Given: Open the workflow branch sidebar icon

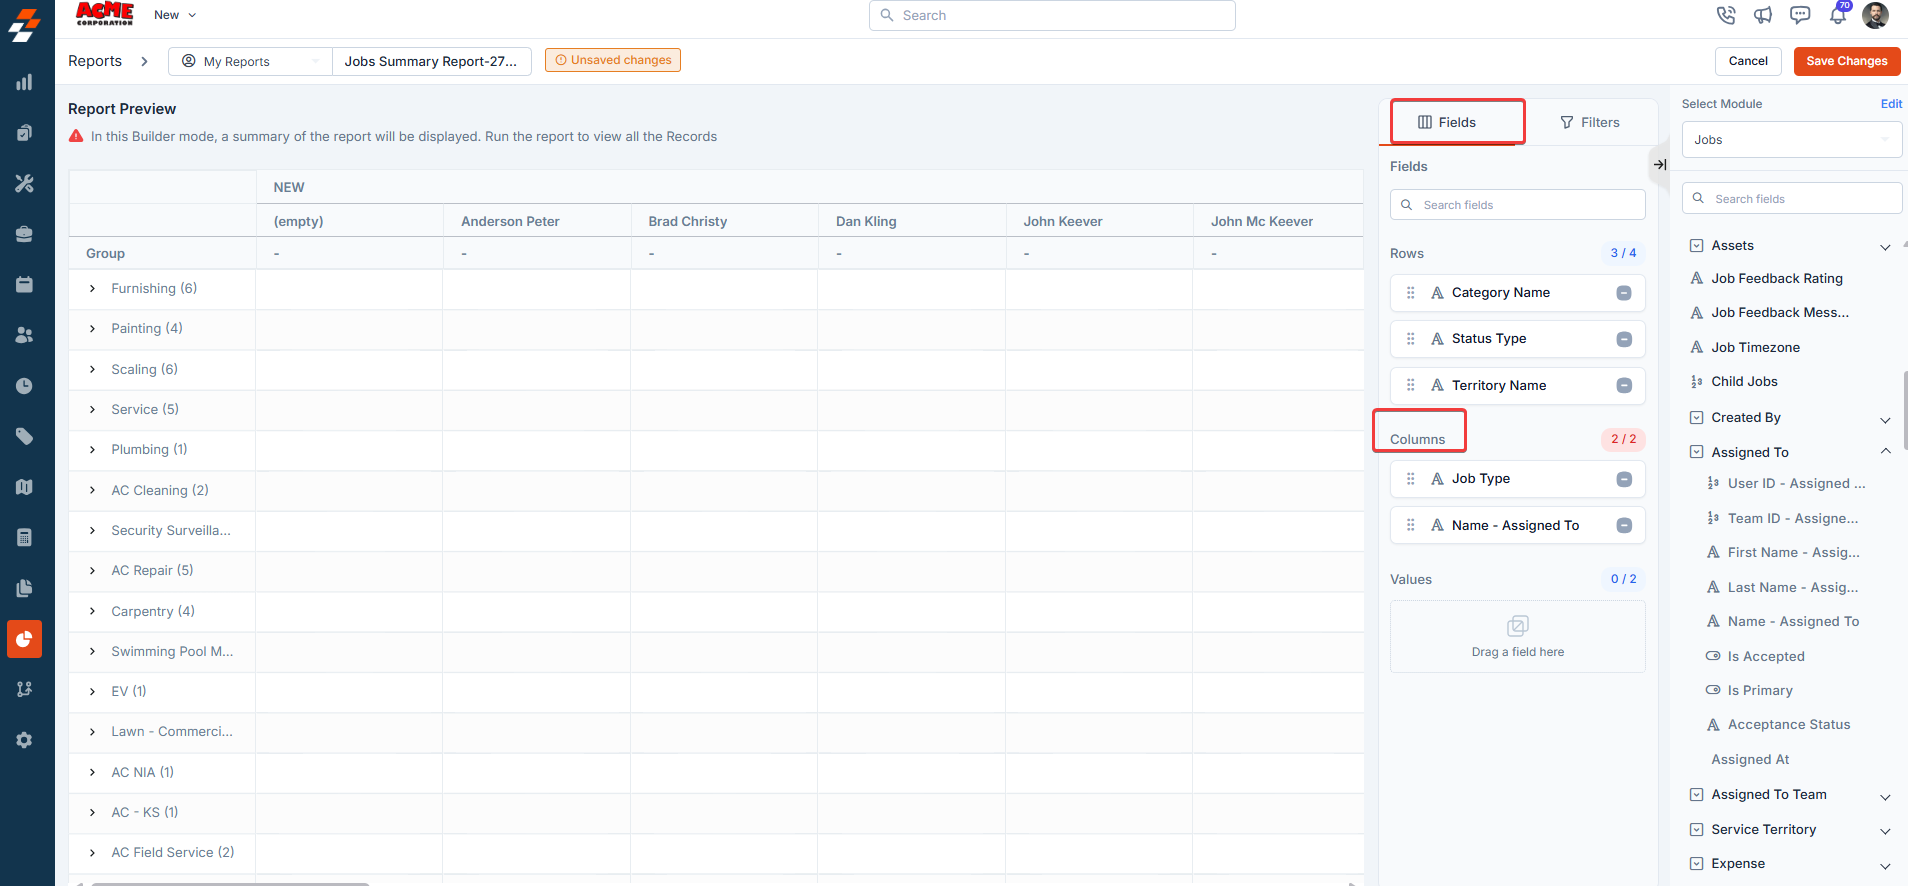Looking at the screenshot, I should [24, 689].
